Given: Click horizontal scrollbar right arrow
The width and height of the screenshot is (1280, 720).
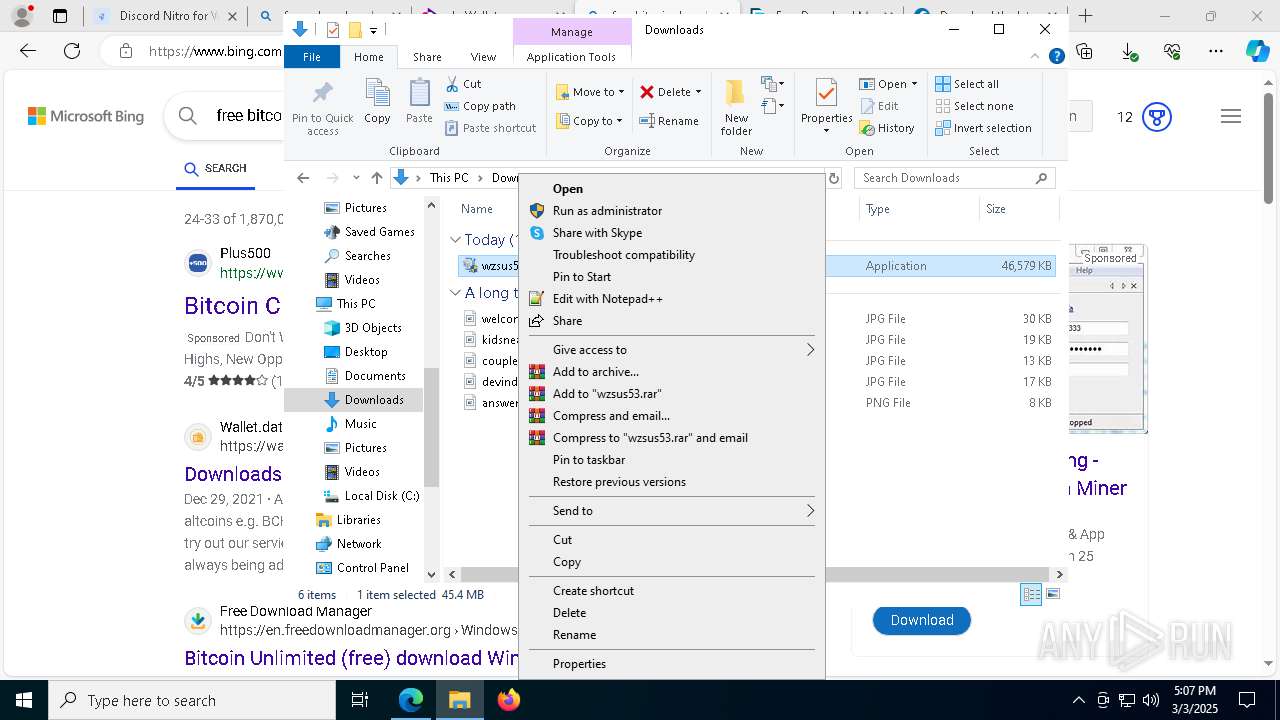Looking at the screenshot, I should coord(1060,574).
